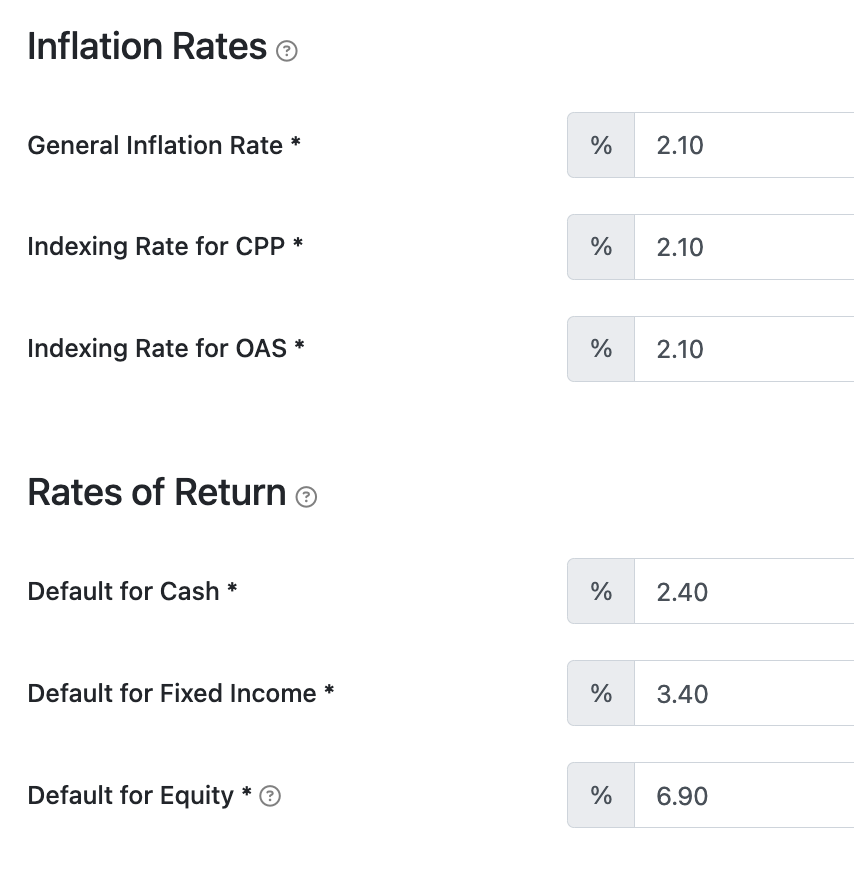The height and width of the screenshot is (878, 854).
Task: Click the percent symbol for Default Equity
Action: coord(601,795)
